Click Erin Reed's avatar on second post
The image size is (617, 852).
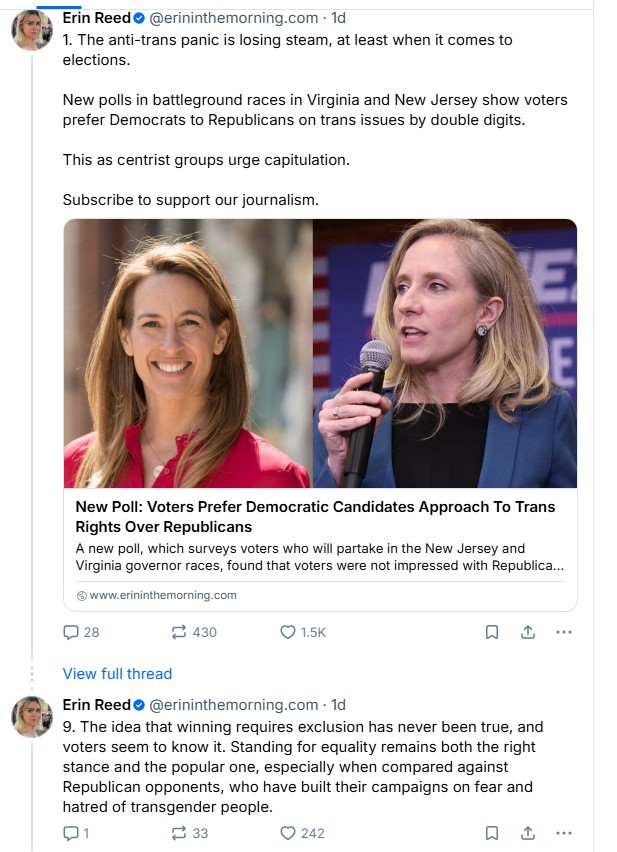pyautogui.click(x=32, y=717)
